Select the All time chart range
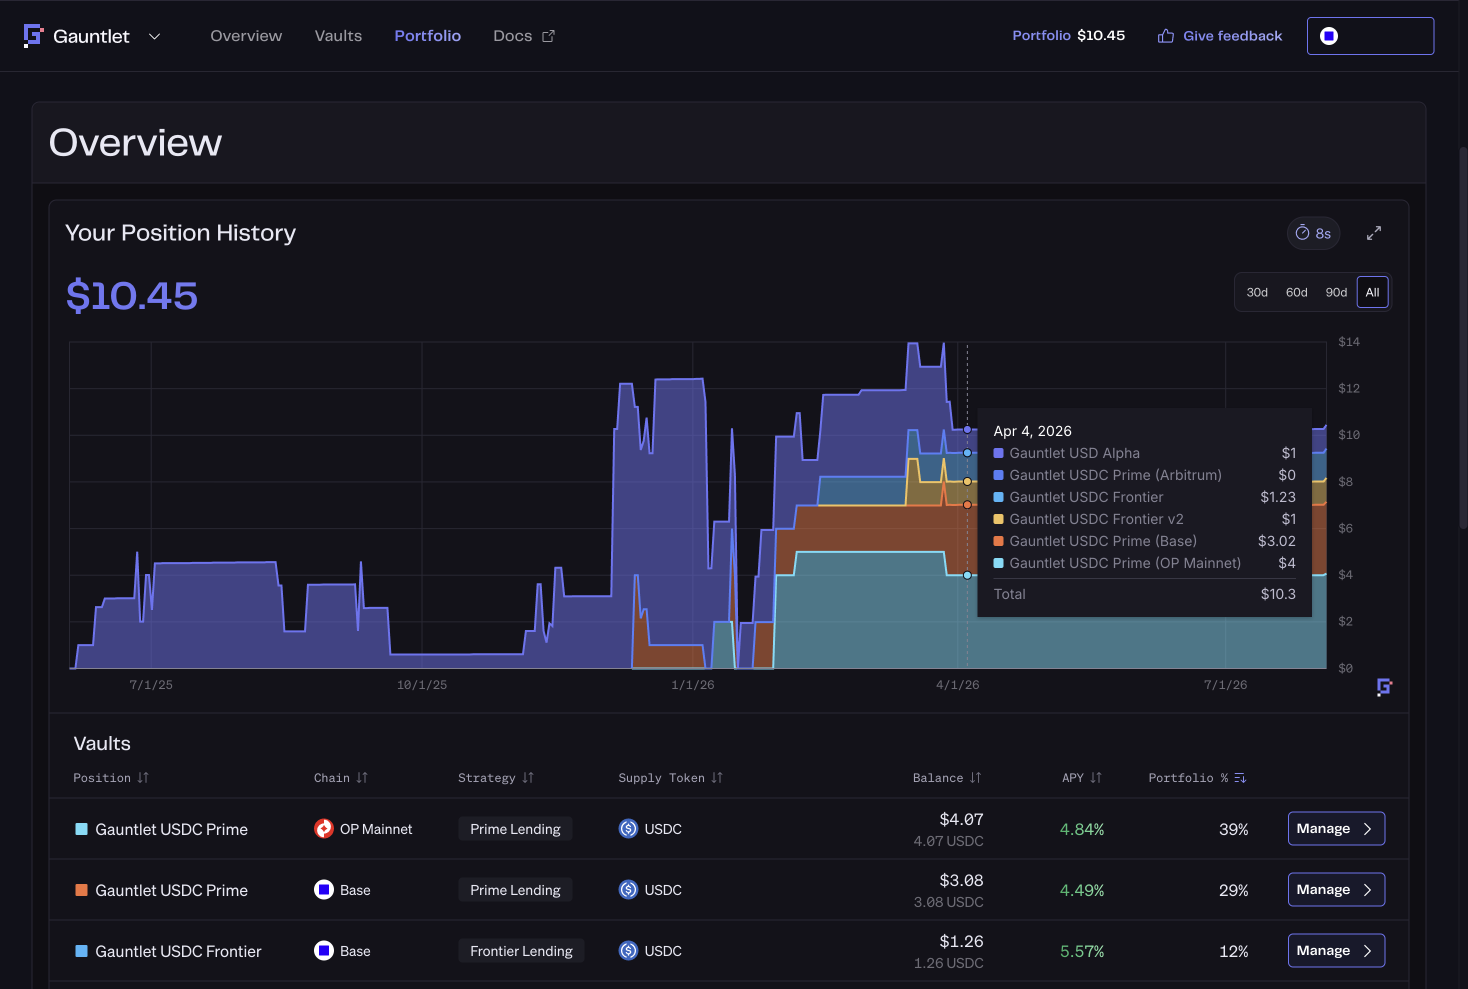Screen dimensions: 1468x989 [1372, 292]
